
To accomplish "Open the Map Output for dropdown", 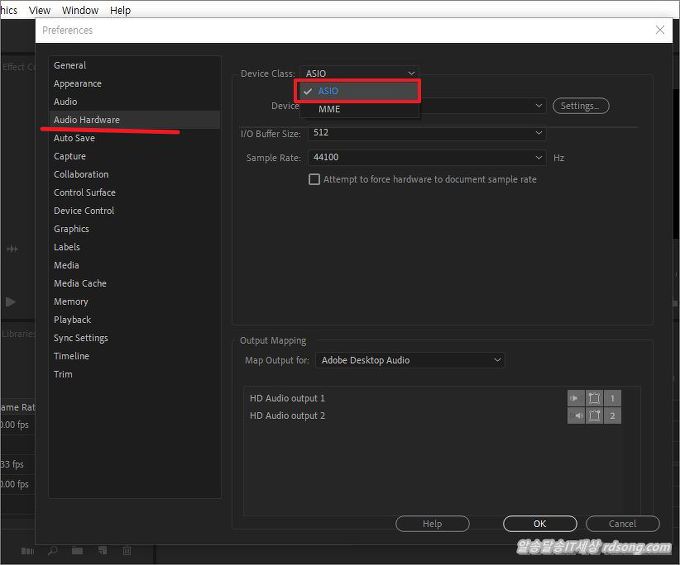I will pyautogui.click(x=410, y=360).
